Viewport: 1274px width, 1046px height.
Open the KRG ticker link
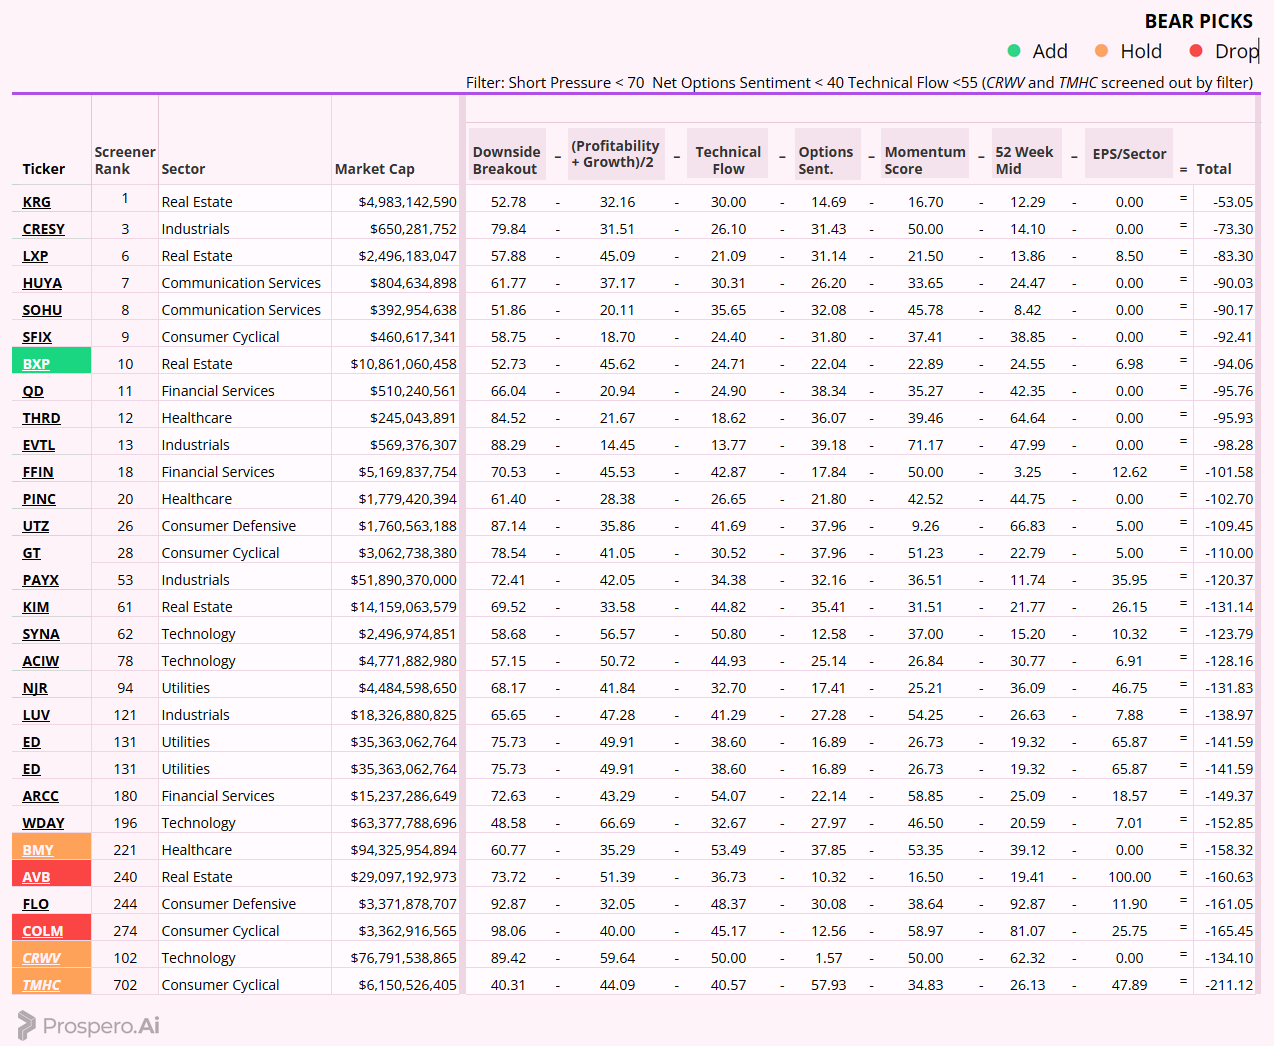(x=36, y=202)
